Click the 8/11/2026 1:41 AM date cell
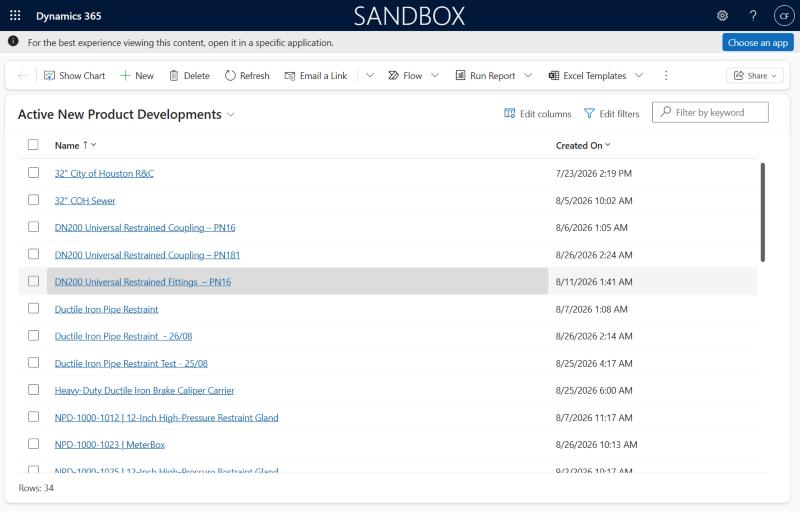The image size is (800, 513). click(x=594, y=282)
